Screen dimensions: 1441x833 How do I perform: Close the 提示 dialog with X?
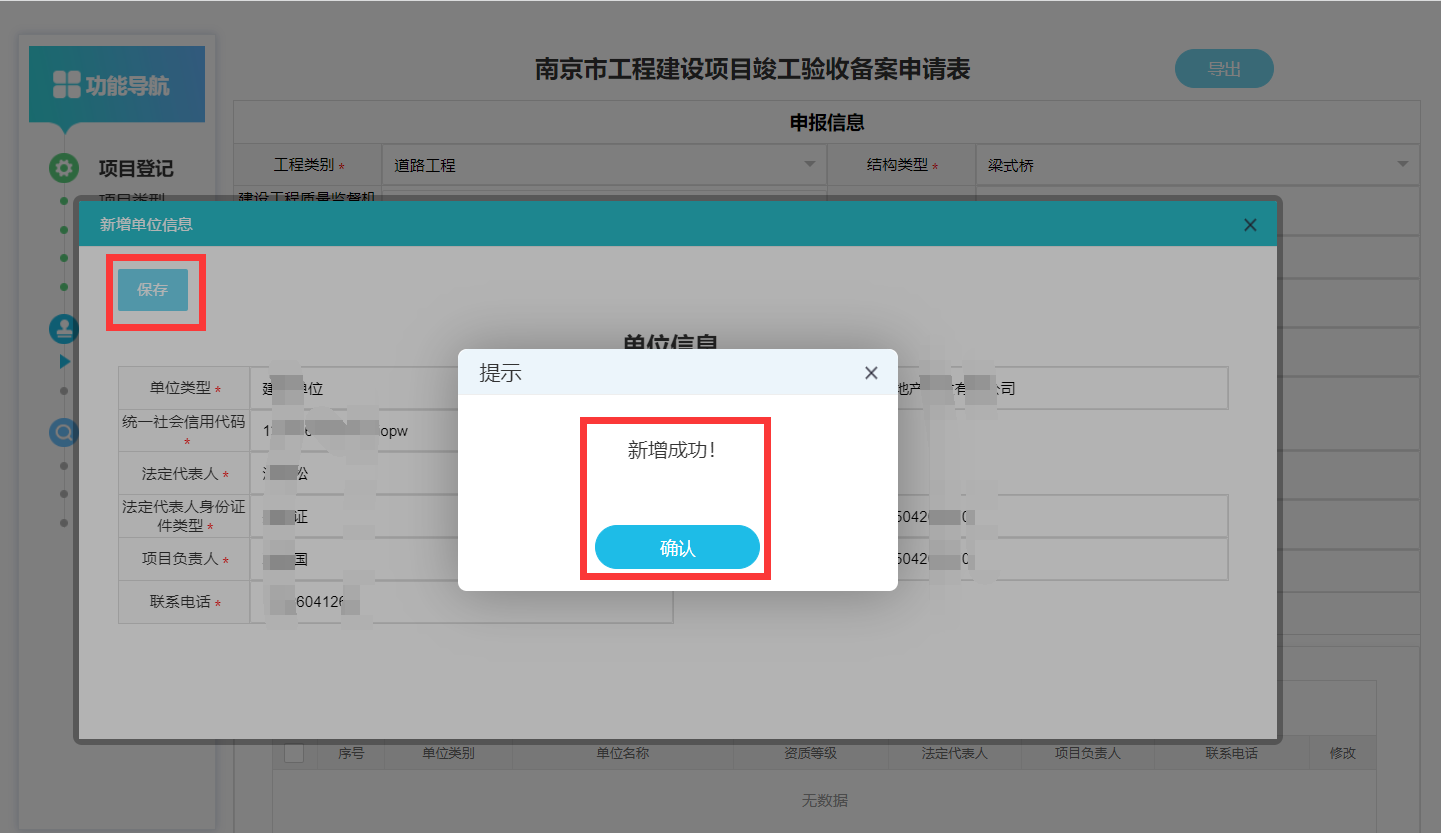click(871, 373)
